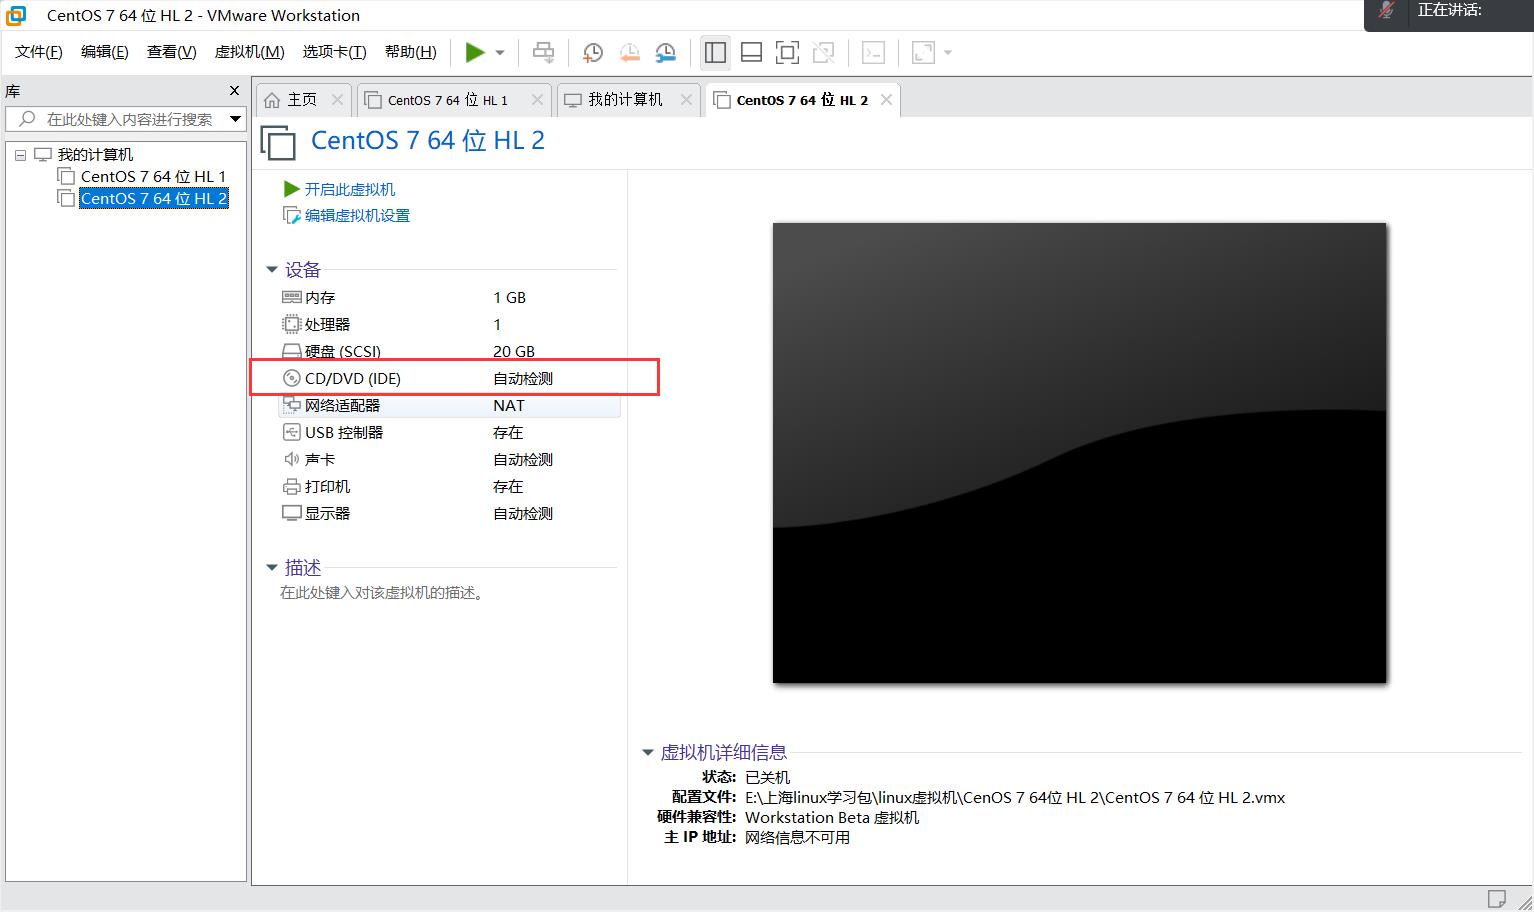The width and height of the screenshot is (1534, 912).
Task: Open the 虚拟机(M) menu
Action: pos(250,52)
